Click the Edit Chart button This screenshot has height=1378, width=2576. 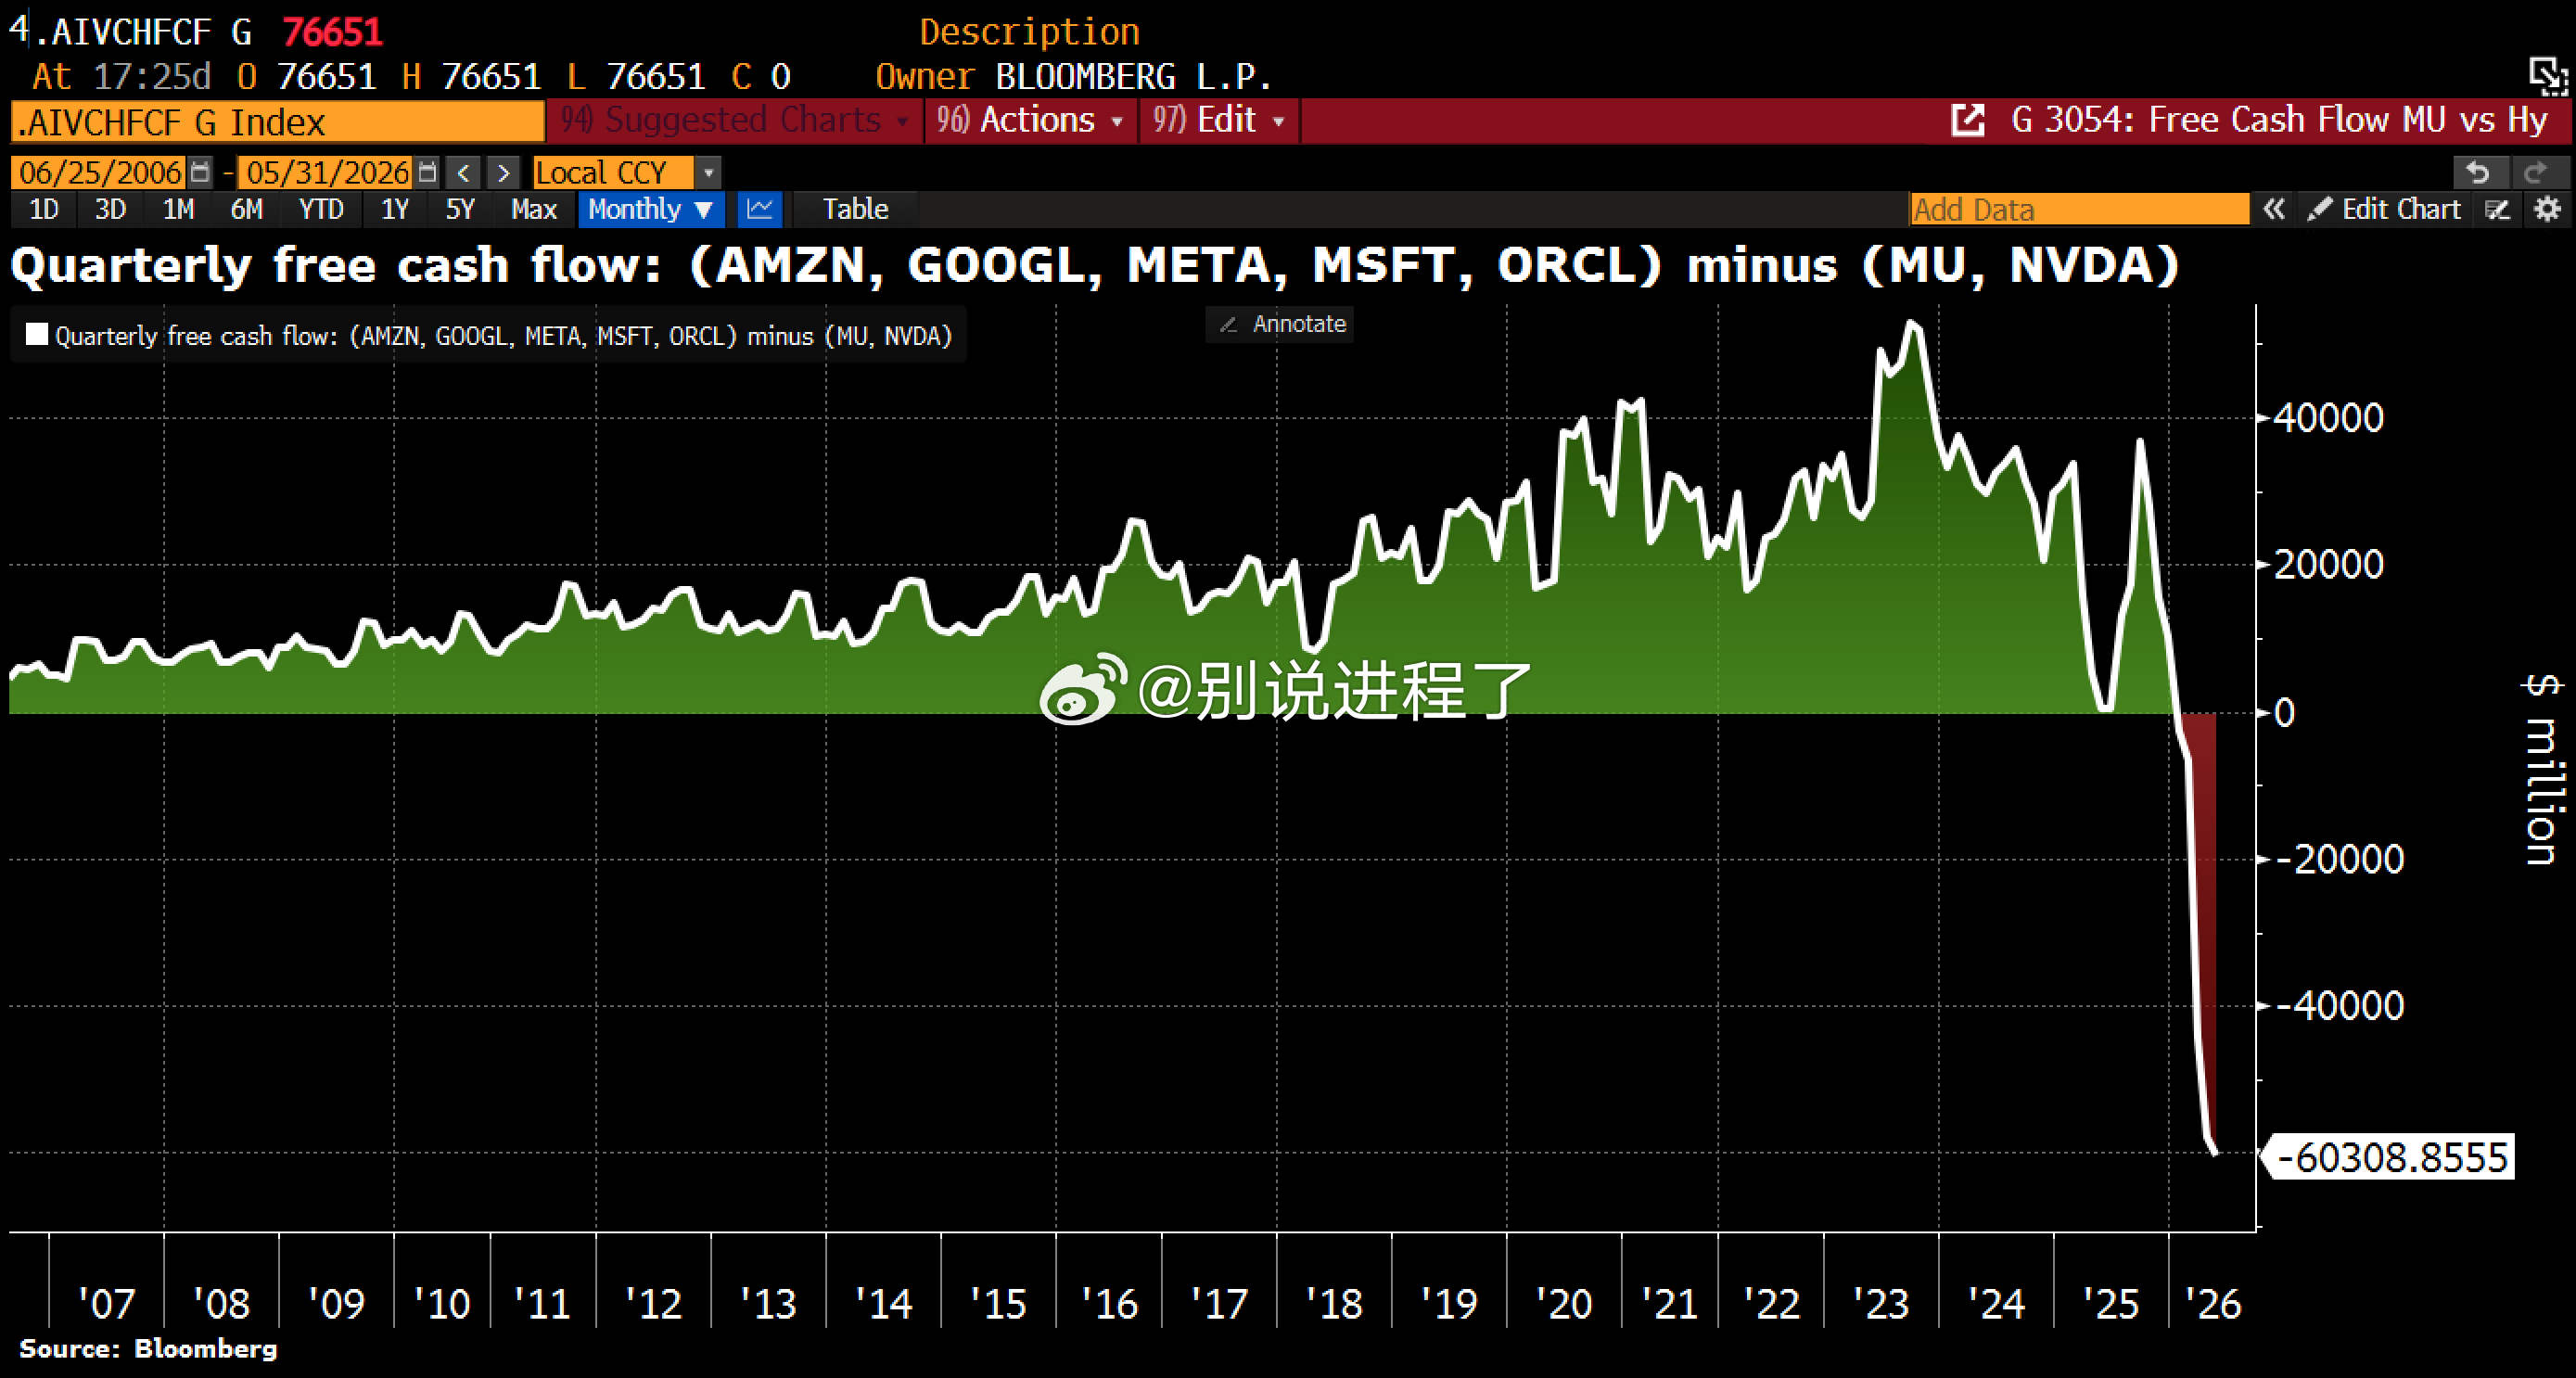pos(2384,209)
